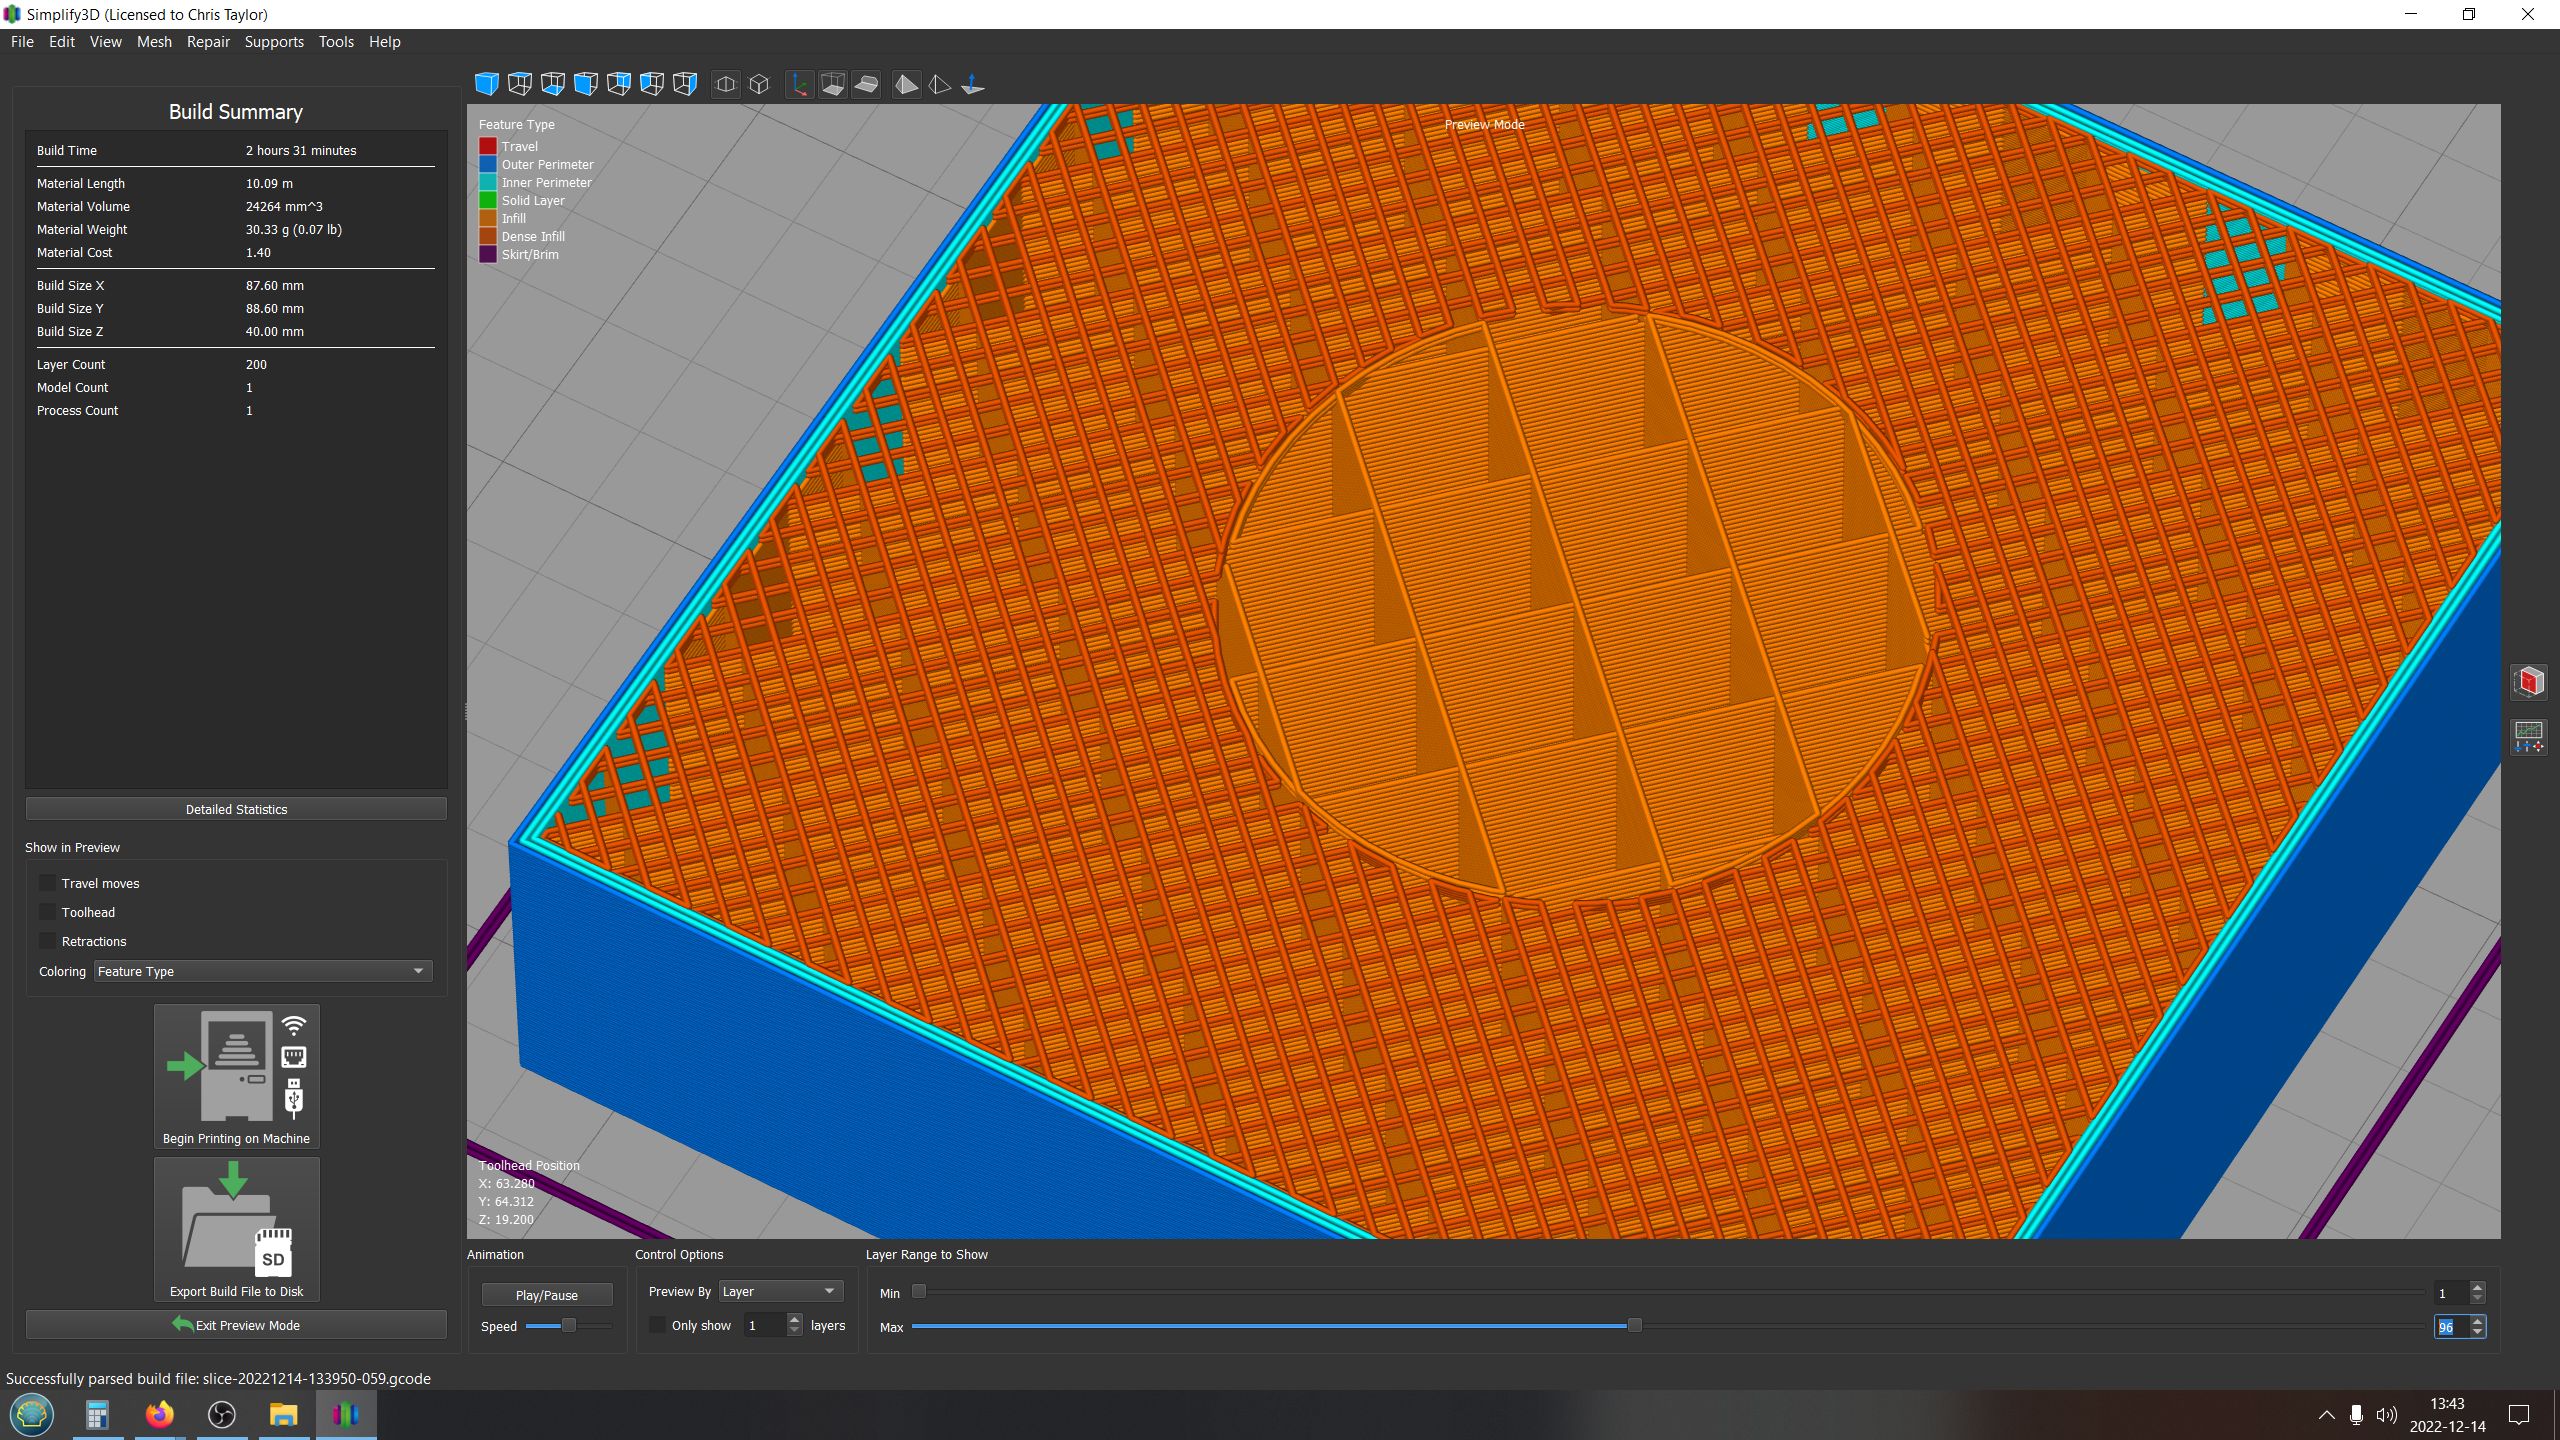Increase the Min layer value with up arrow

pyautogui.click(x=2477, y=1287)
